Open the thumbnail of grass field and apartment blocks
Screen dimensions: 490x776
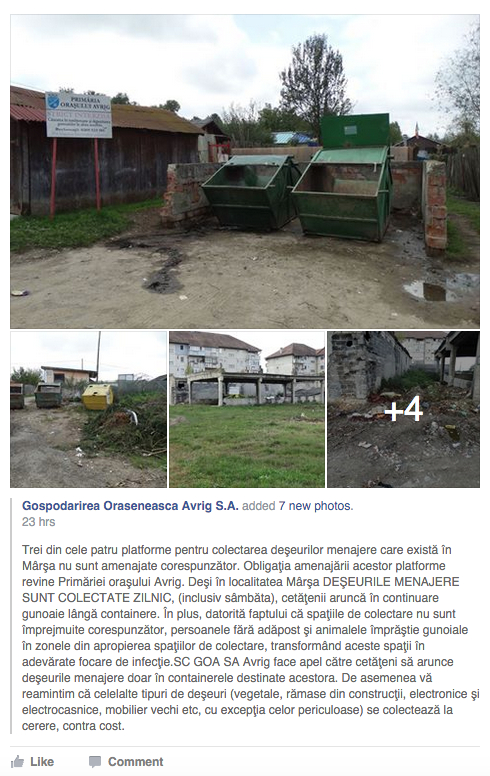(x=247, y=410)
